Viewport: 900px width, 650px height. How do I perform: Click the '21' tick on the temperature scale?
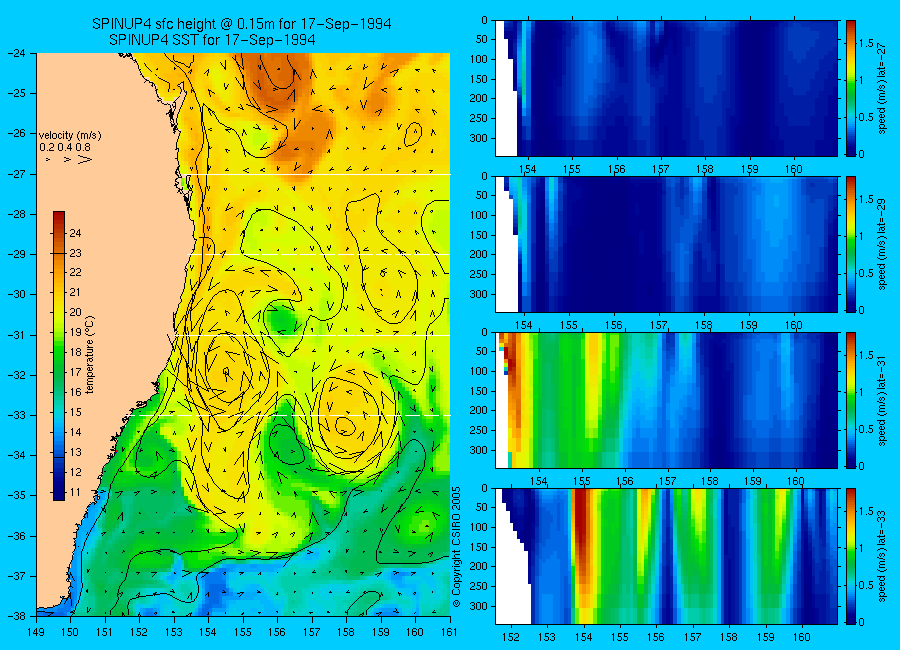coord(75,293)
